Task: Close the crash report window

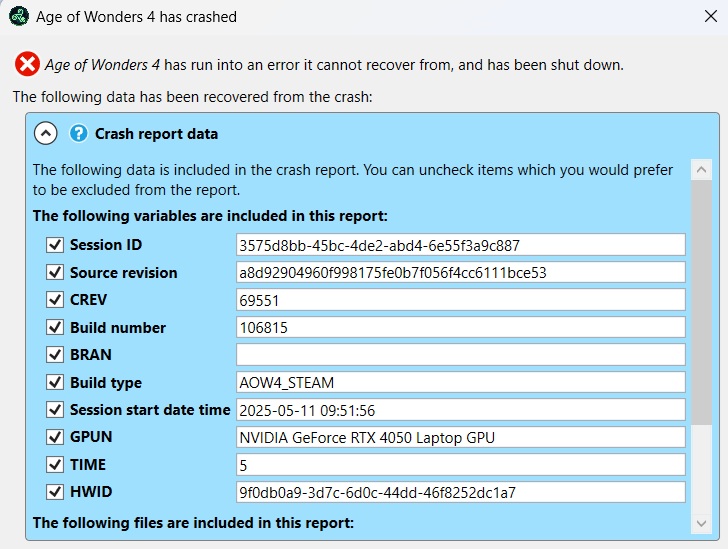Action: [710, 17]
